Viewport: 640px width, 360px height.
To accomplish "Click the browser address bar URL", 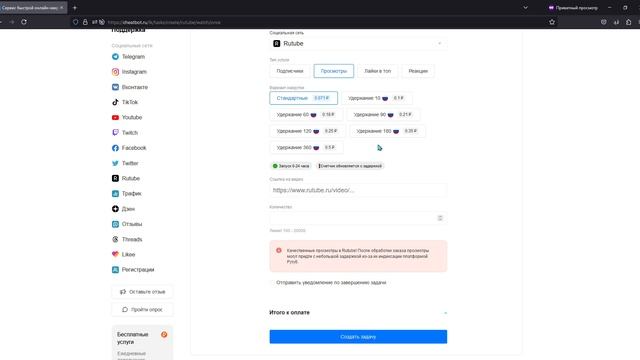I will click(164, 22).
